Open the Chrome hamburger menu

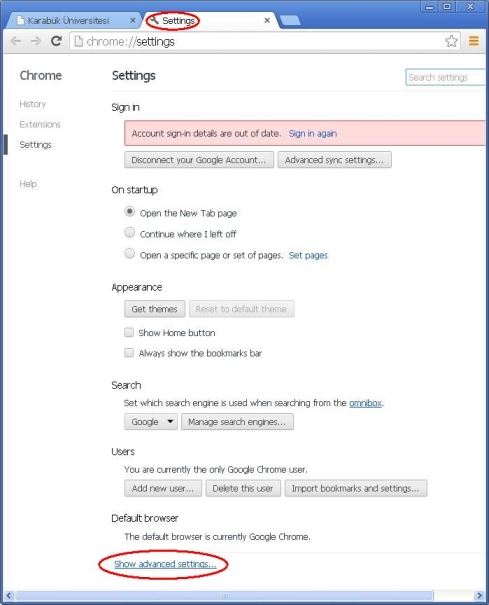click(x=474, y=41)
